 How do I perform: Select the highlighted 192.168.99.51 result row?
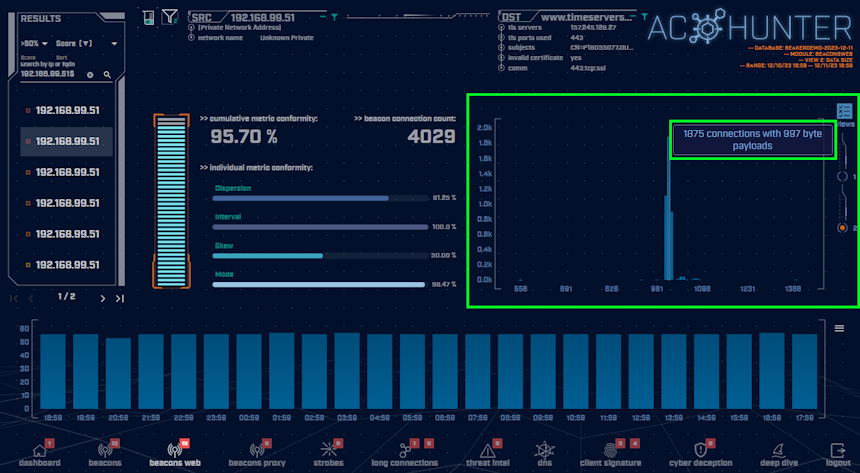[x=66, y=142]
